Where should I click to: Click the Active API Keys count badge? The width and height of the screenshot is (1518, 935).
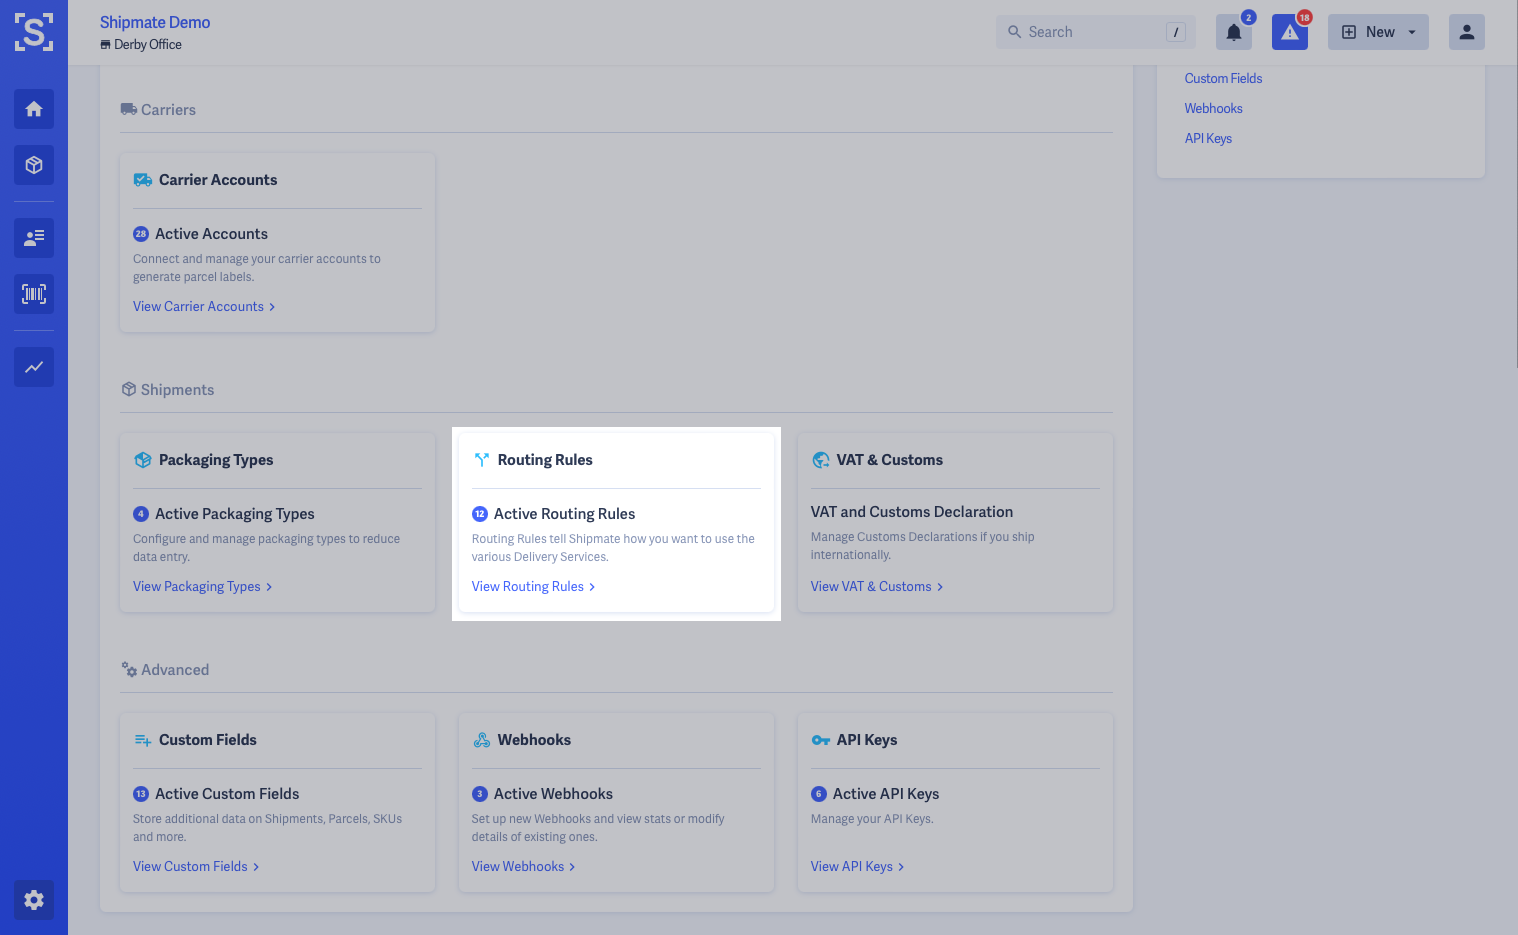(819, 794)
